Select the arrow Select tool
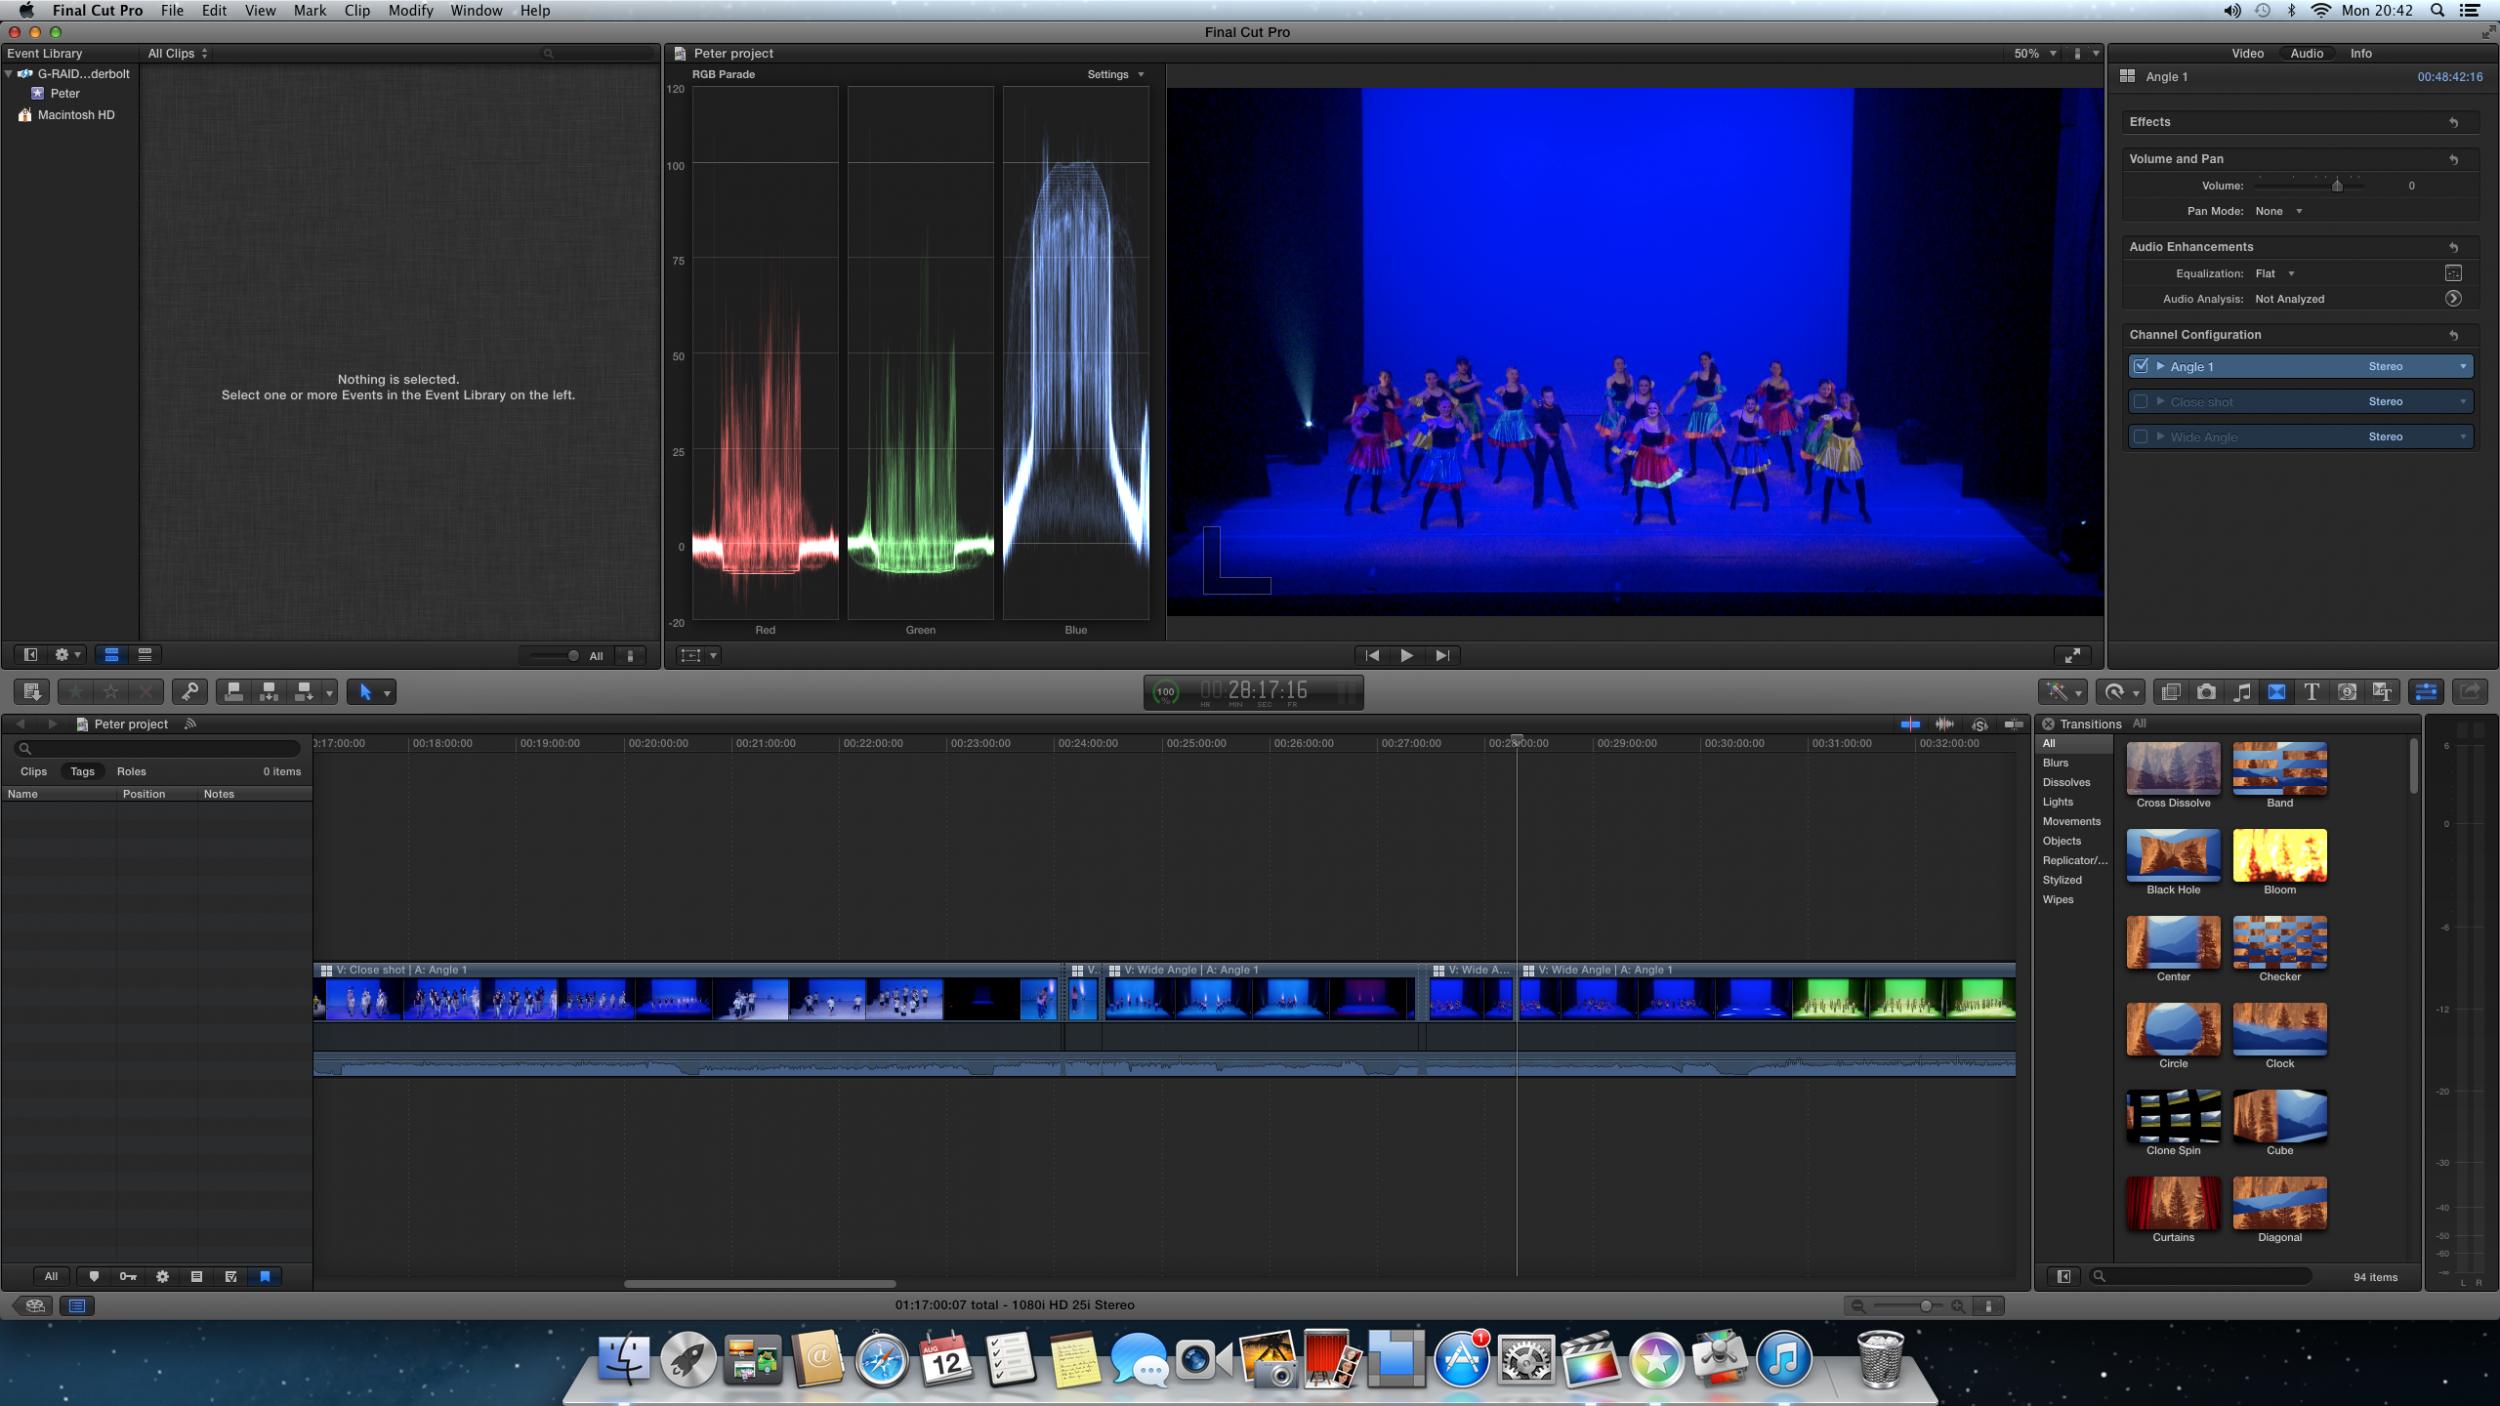 click(x=365, y=691)
